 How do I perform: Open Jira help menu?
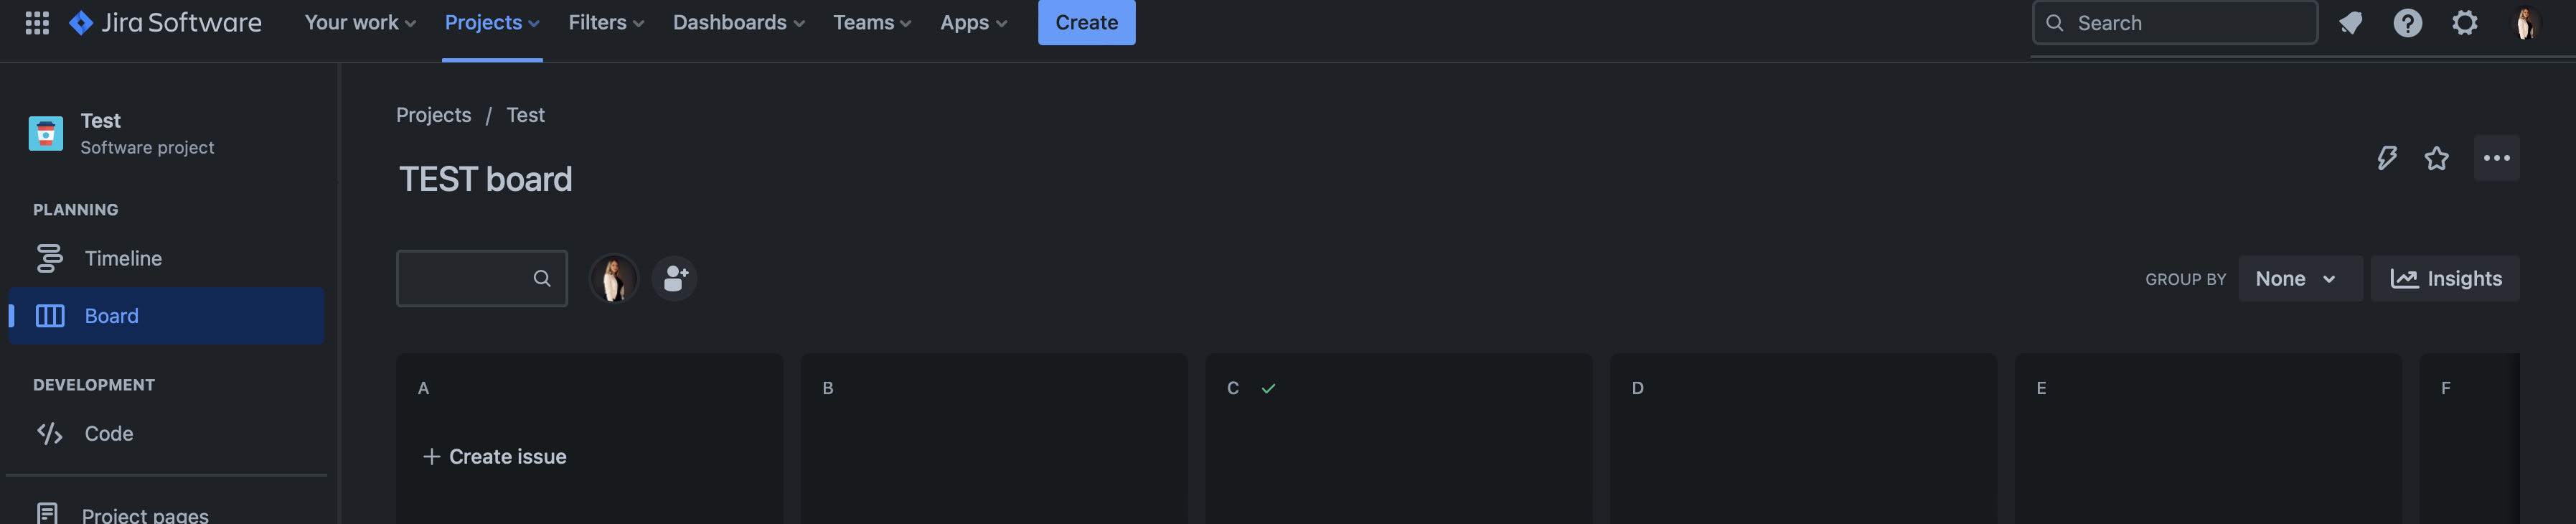point(2409,22)
